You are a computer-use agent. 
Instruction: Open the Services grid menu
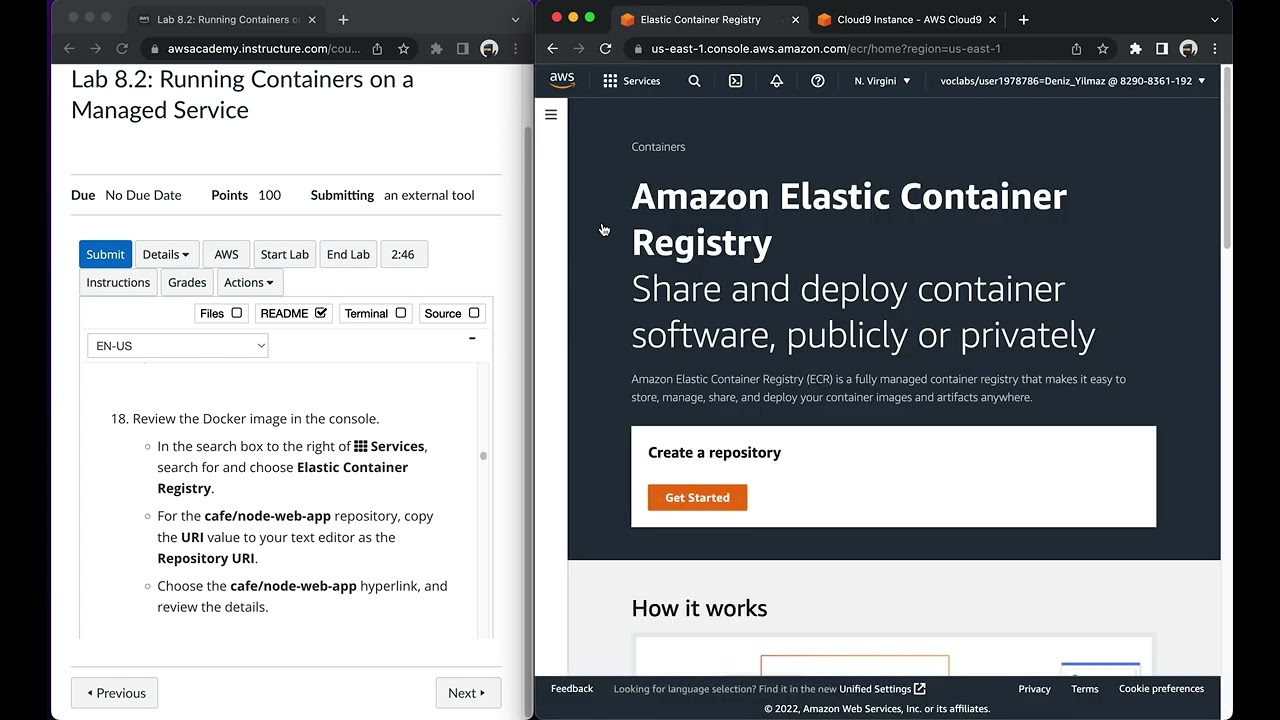coord(631,81)
